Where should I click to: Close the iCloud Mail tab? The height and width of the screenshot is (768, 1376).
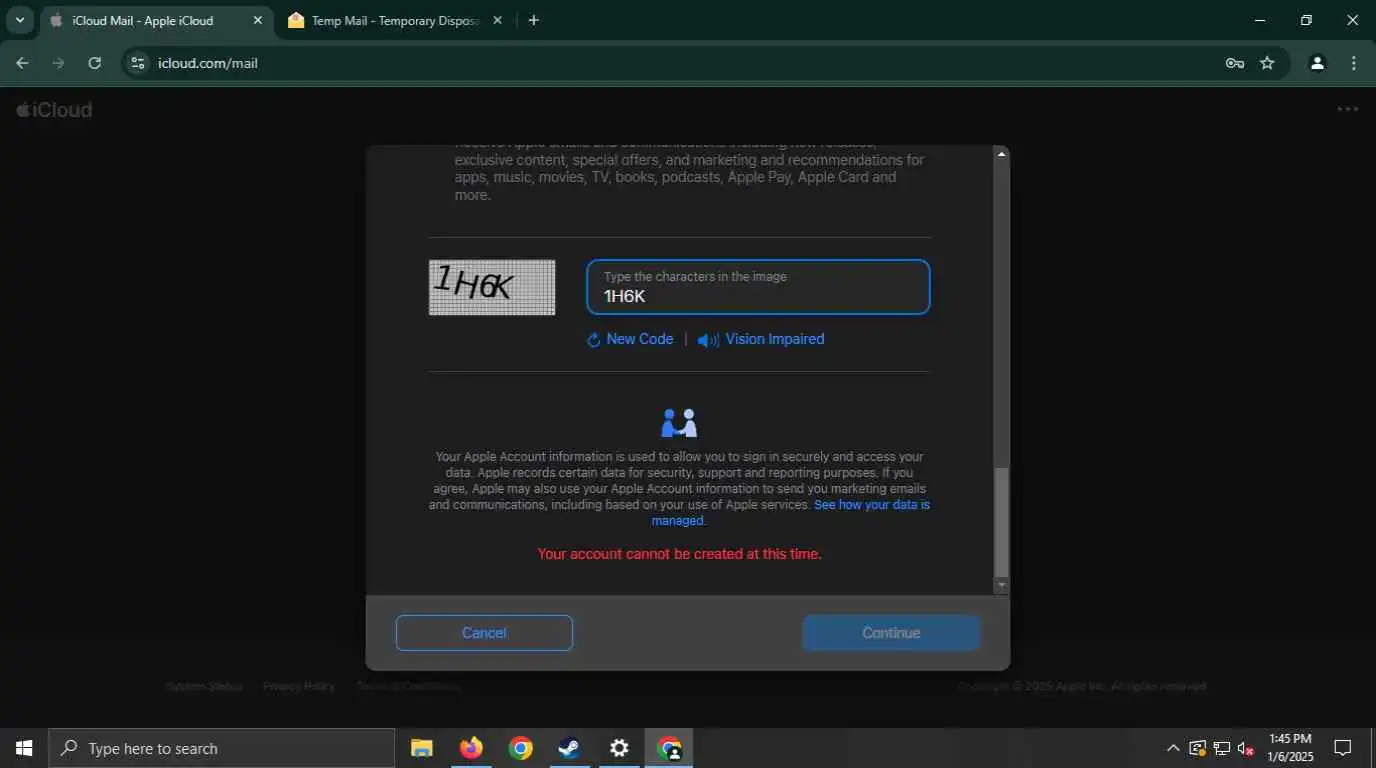coord(258,20)
